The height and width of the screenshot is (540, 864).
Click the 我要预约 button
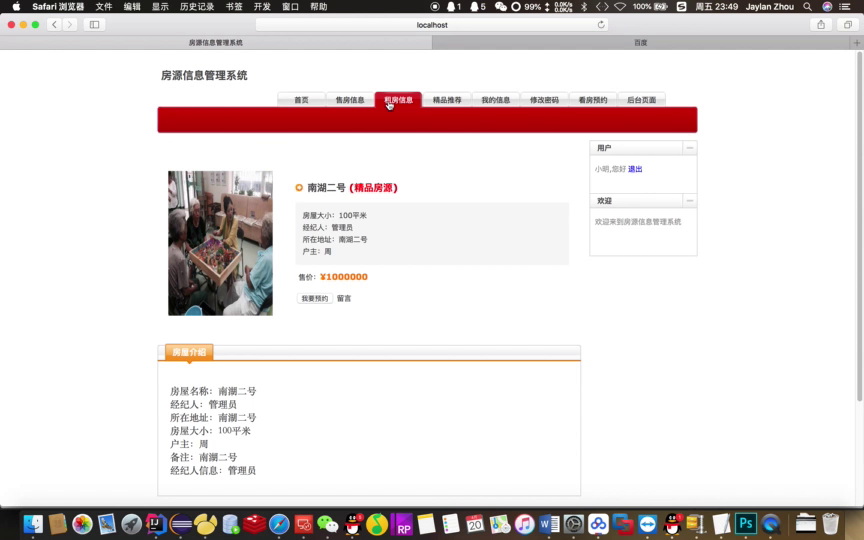(x=315, y=298)
